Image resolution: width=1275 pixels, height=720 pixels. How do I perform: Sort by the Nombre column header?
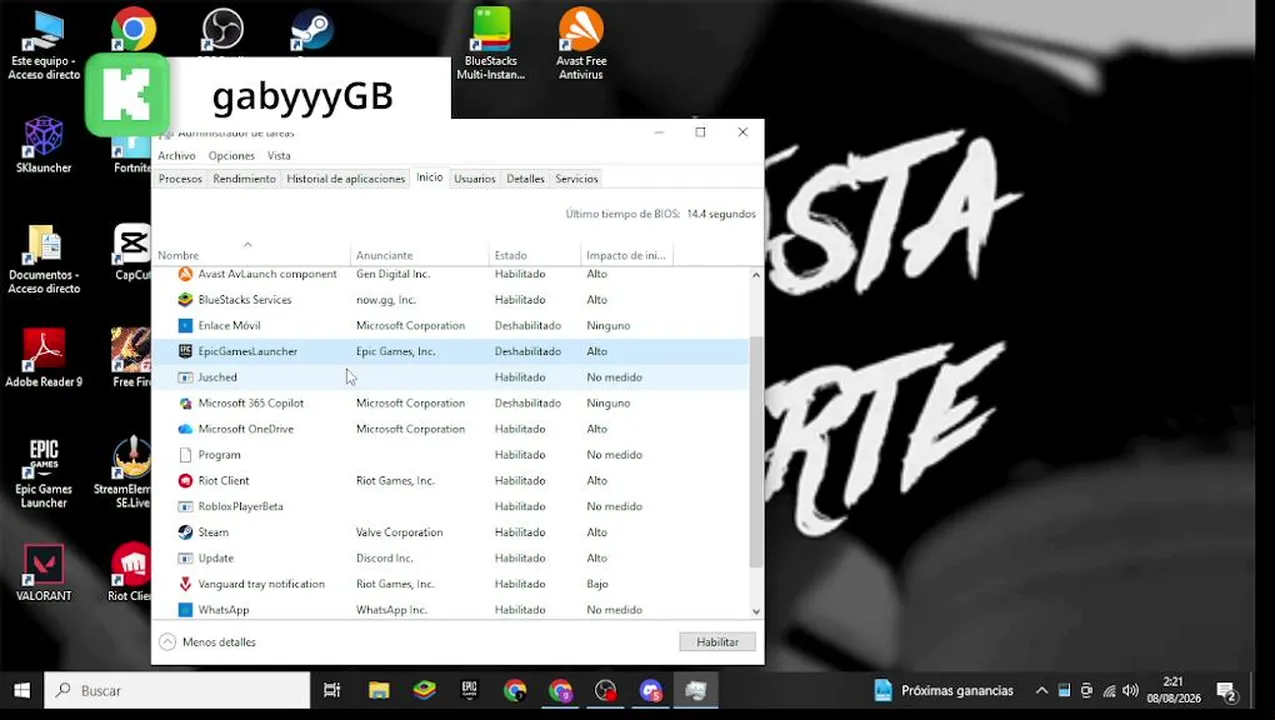[x=250, y=255]
